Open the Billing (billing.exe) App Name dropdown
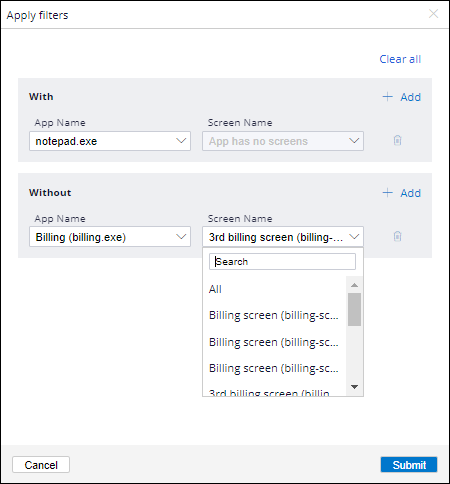Viewport: 450px width, 484px height. point(110,237)
